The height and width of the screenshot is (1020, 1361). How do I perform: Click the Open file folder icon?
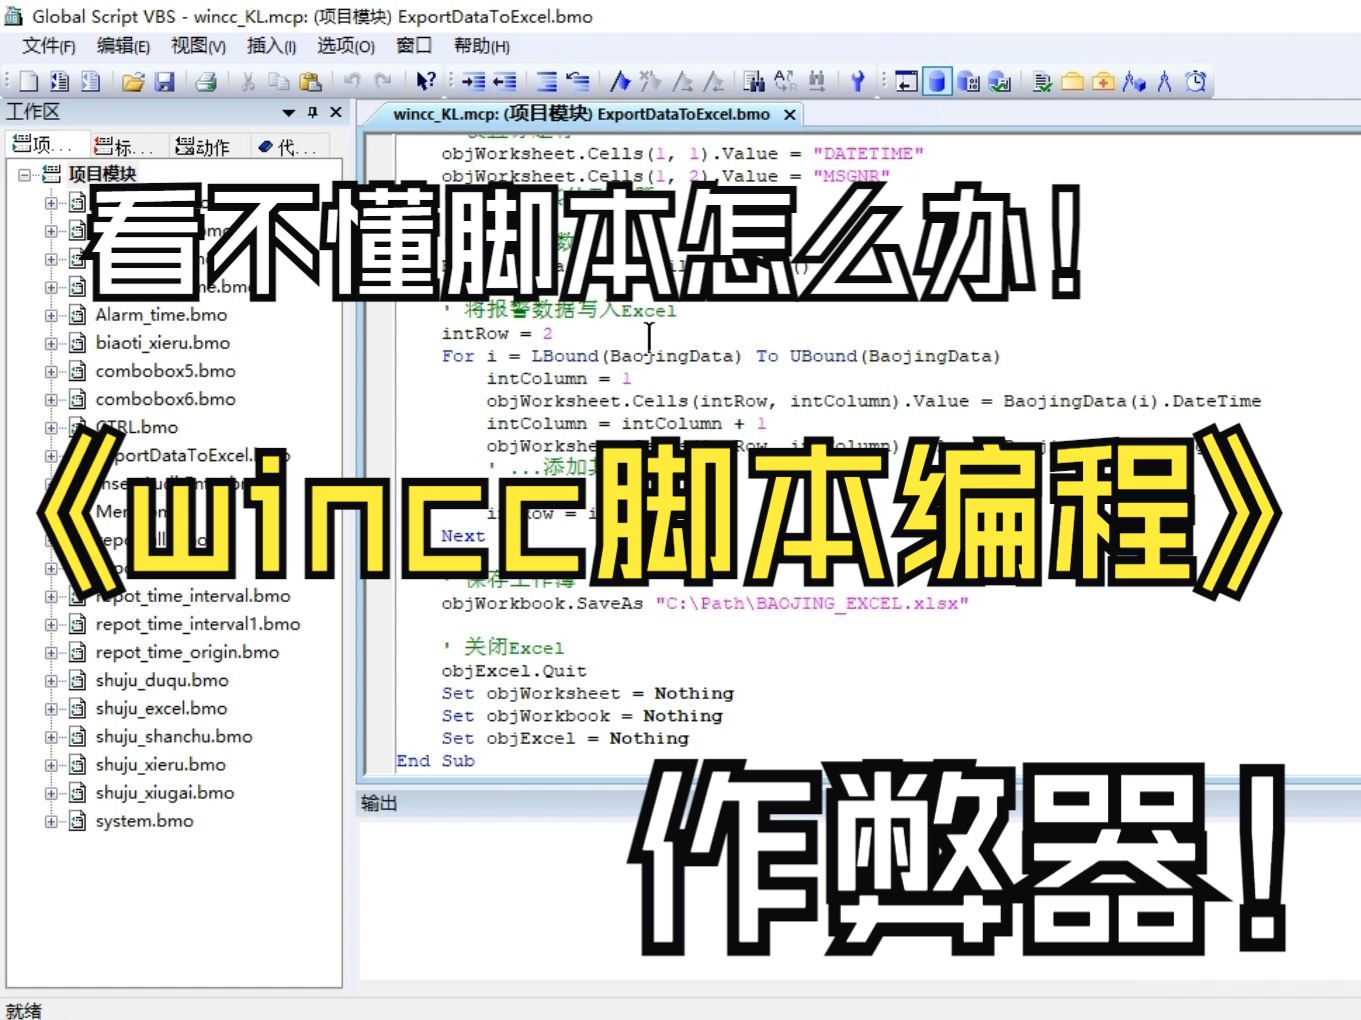click(133, 82)
